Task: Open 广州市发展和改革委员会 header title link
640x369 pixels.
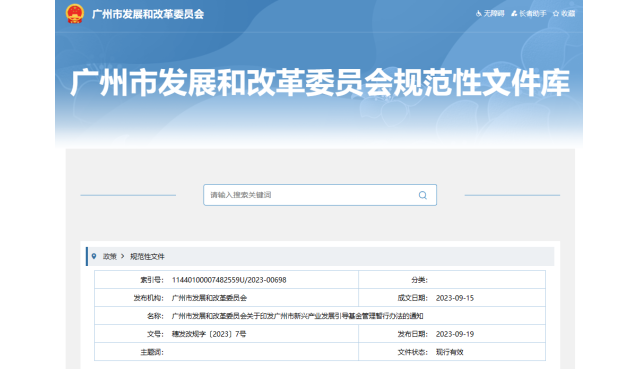Action: [148, 14]
